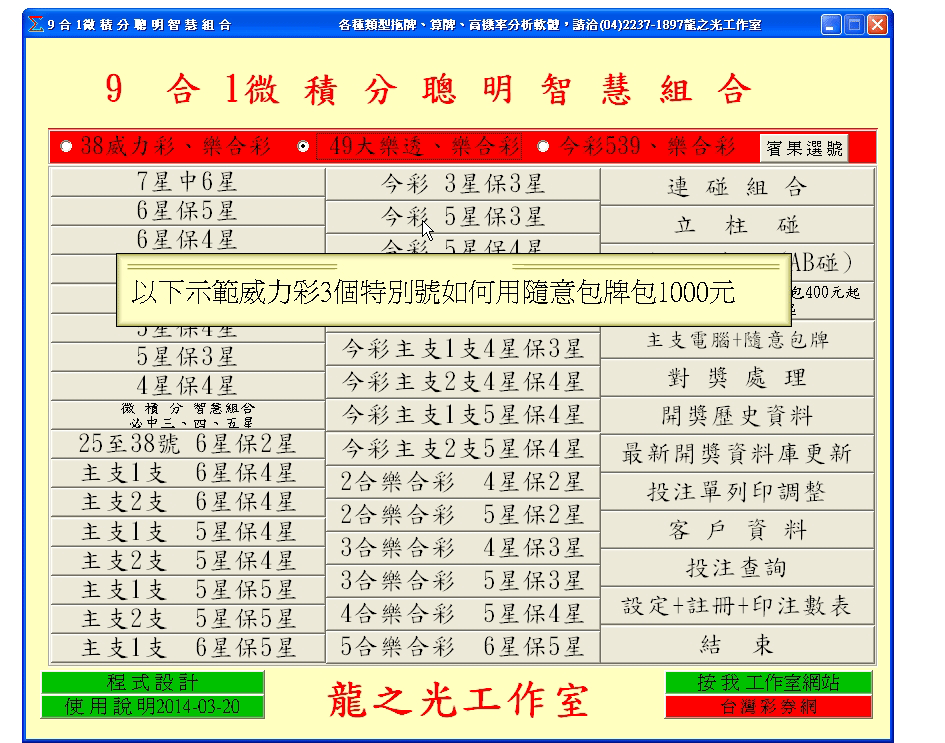
Task: Select 主支2支 6星保4星
Action: pos(187,501)
